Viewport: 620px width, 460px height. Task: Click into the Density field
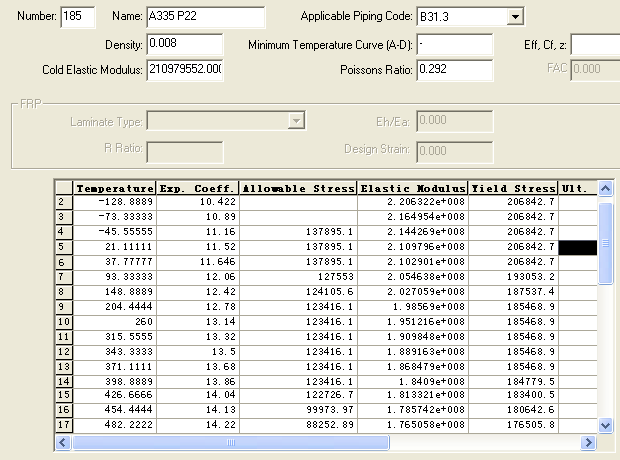(x=184, y=44)
